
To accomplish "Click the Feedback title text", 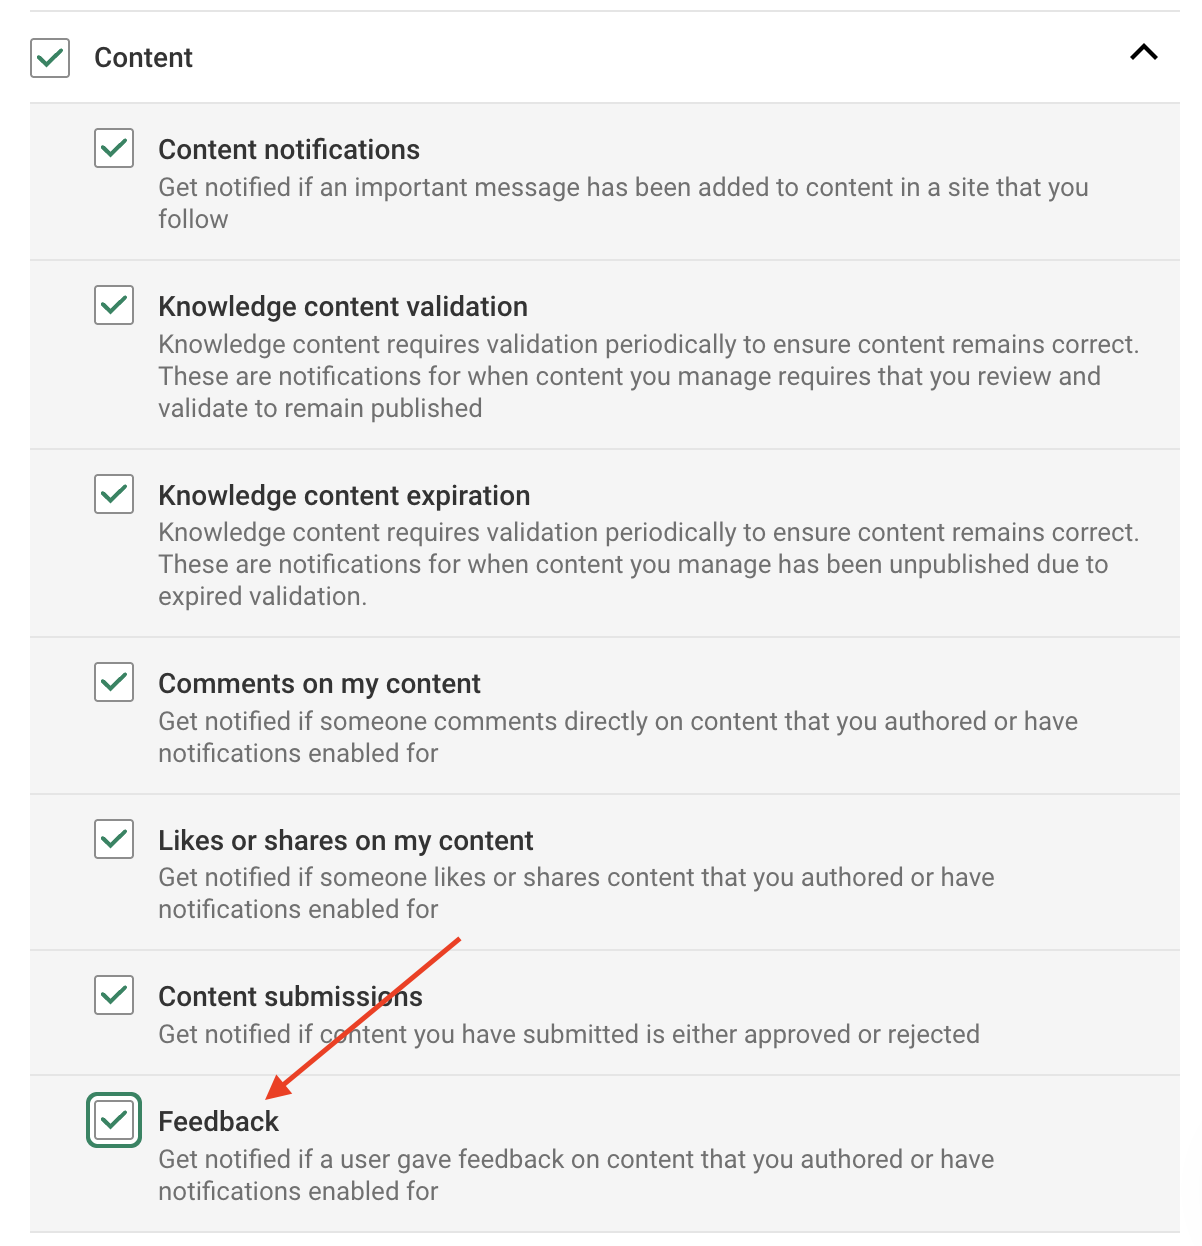I will click(218, 1122).
